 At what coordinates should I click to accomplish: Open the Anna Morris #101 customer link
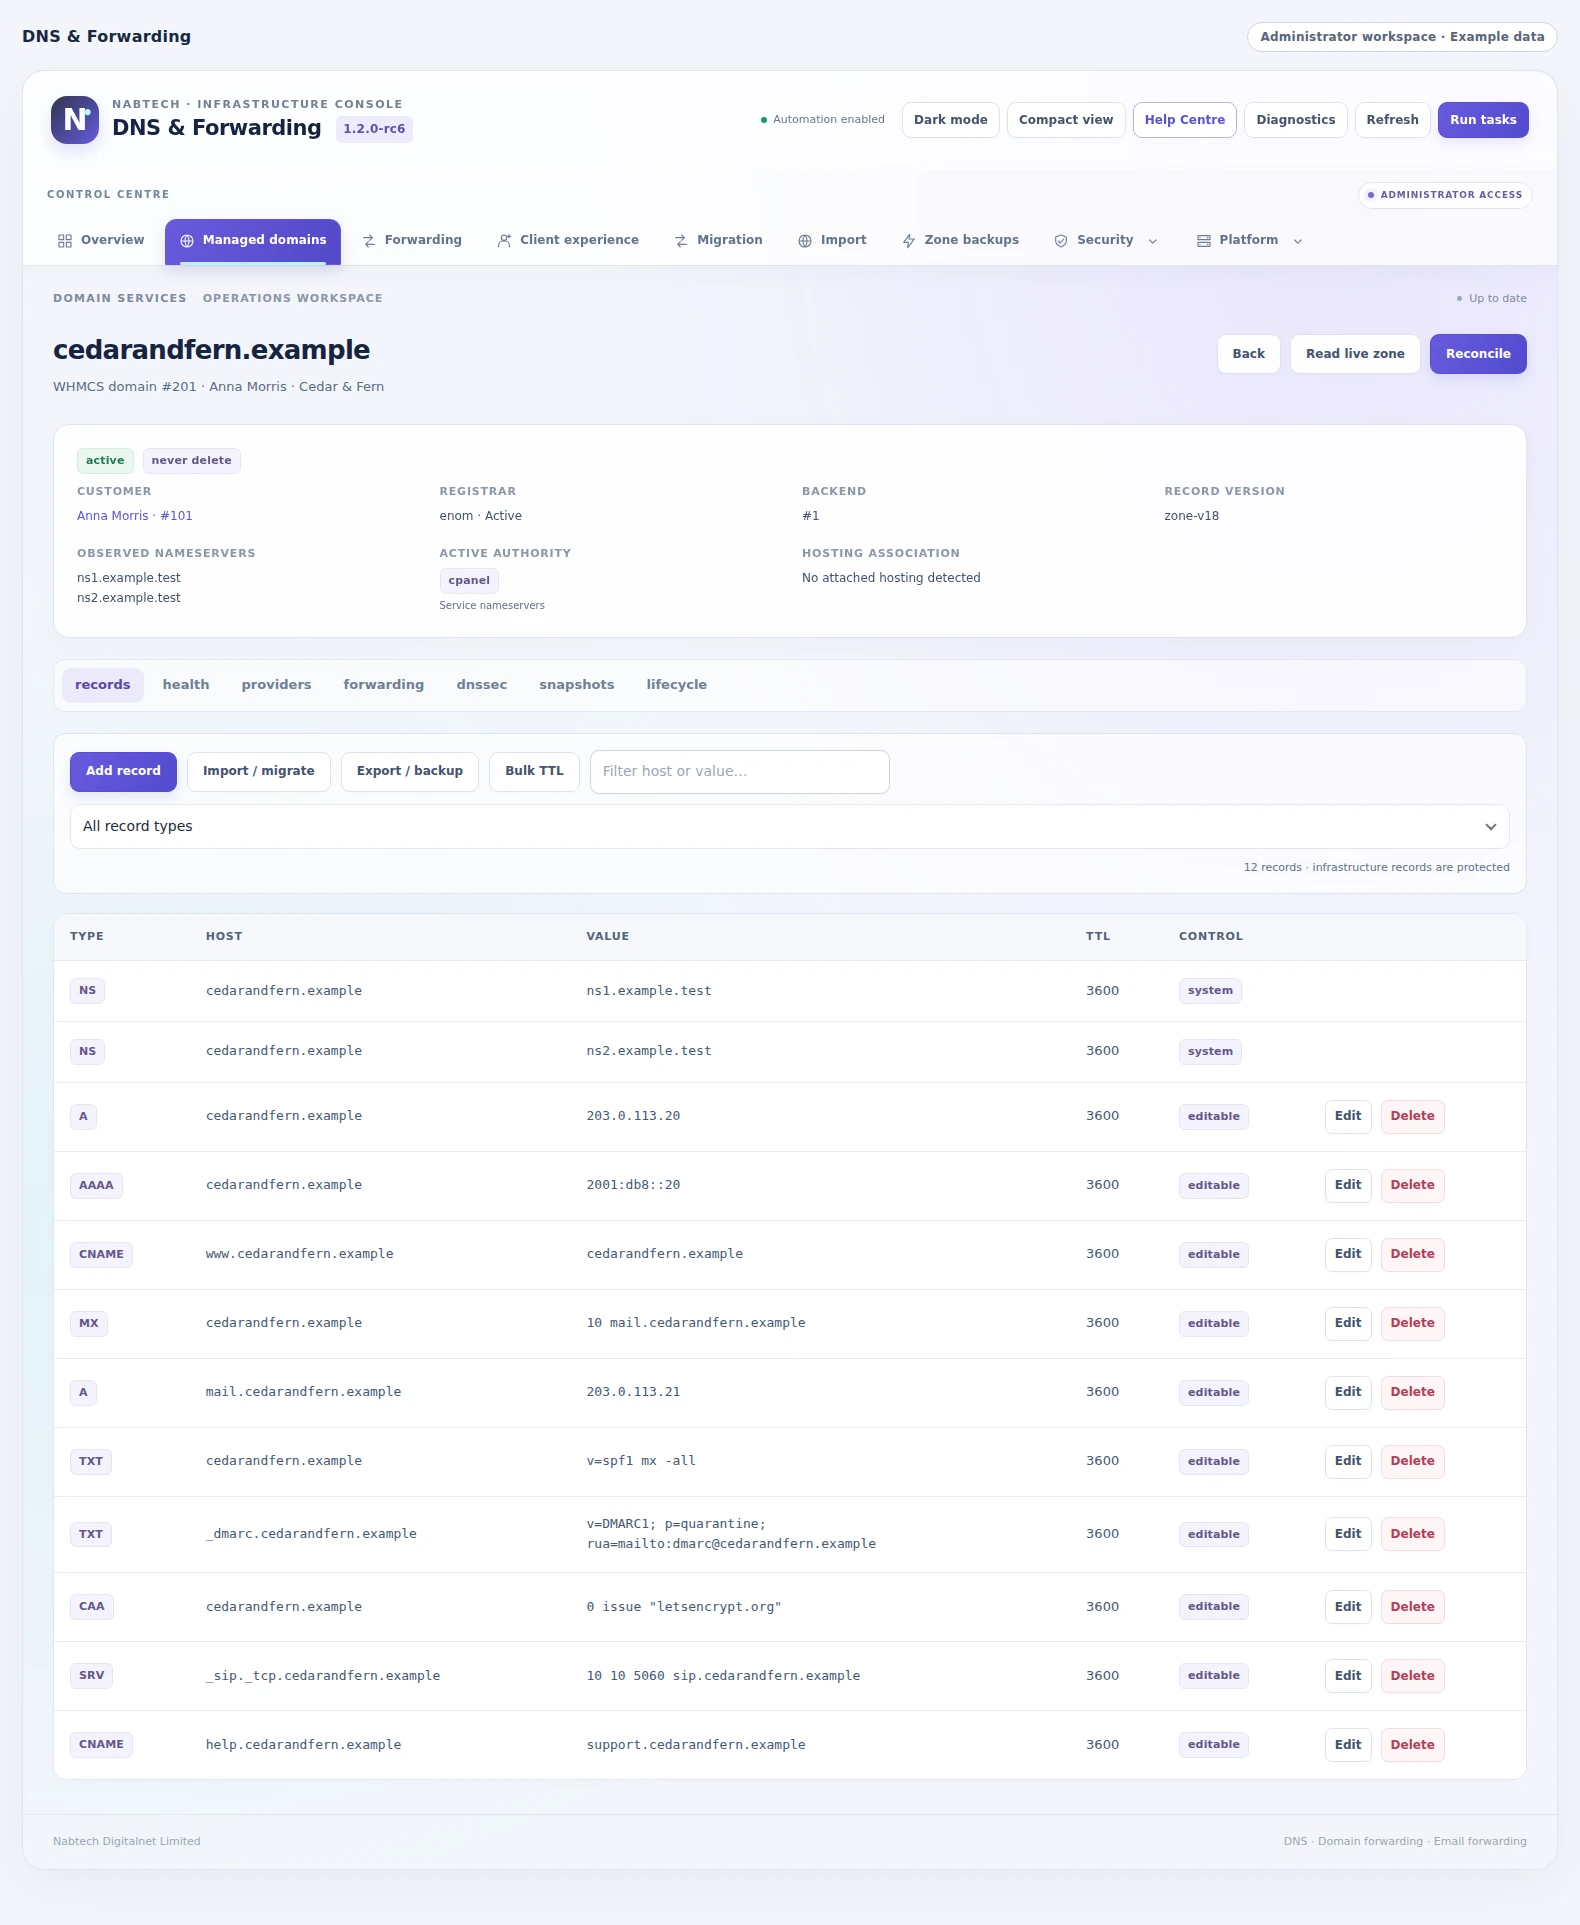(x=135, y=516)
